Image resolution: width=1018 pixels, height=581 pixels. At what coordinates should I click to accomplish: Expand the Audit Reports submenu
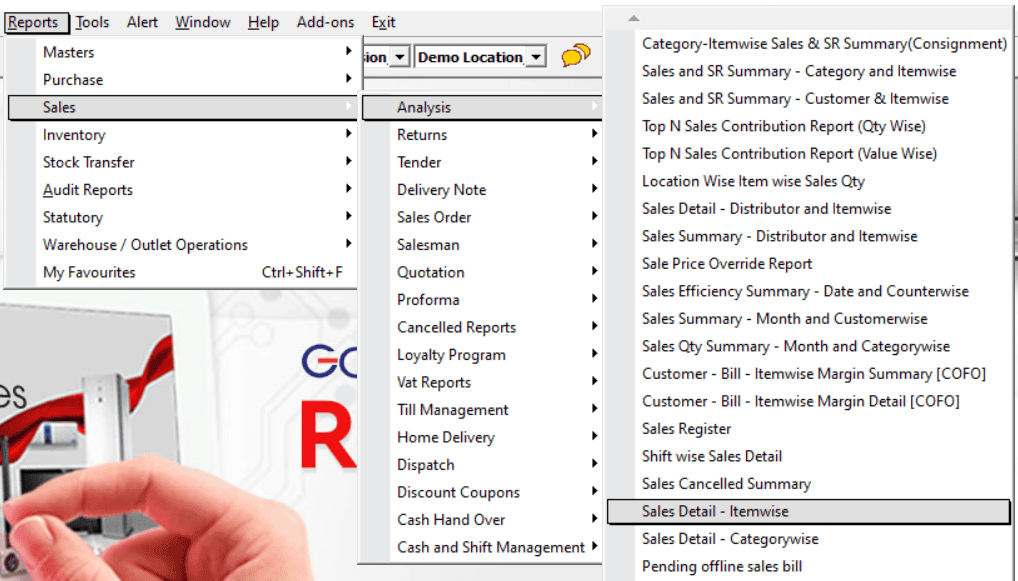(x=182, y=190)
